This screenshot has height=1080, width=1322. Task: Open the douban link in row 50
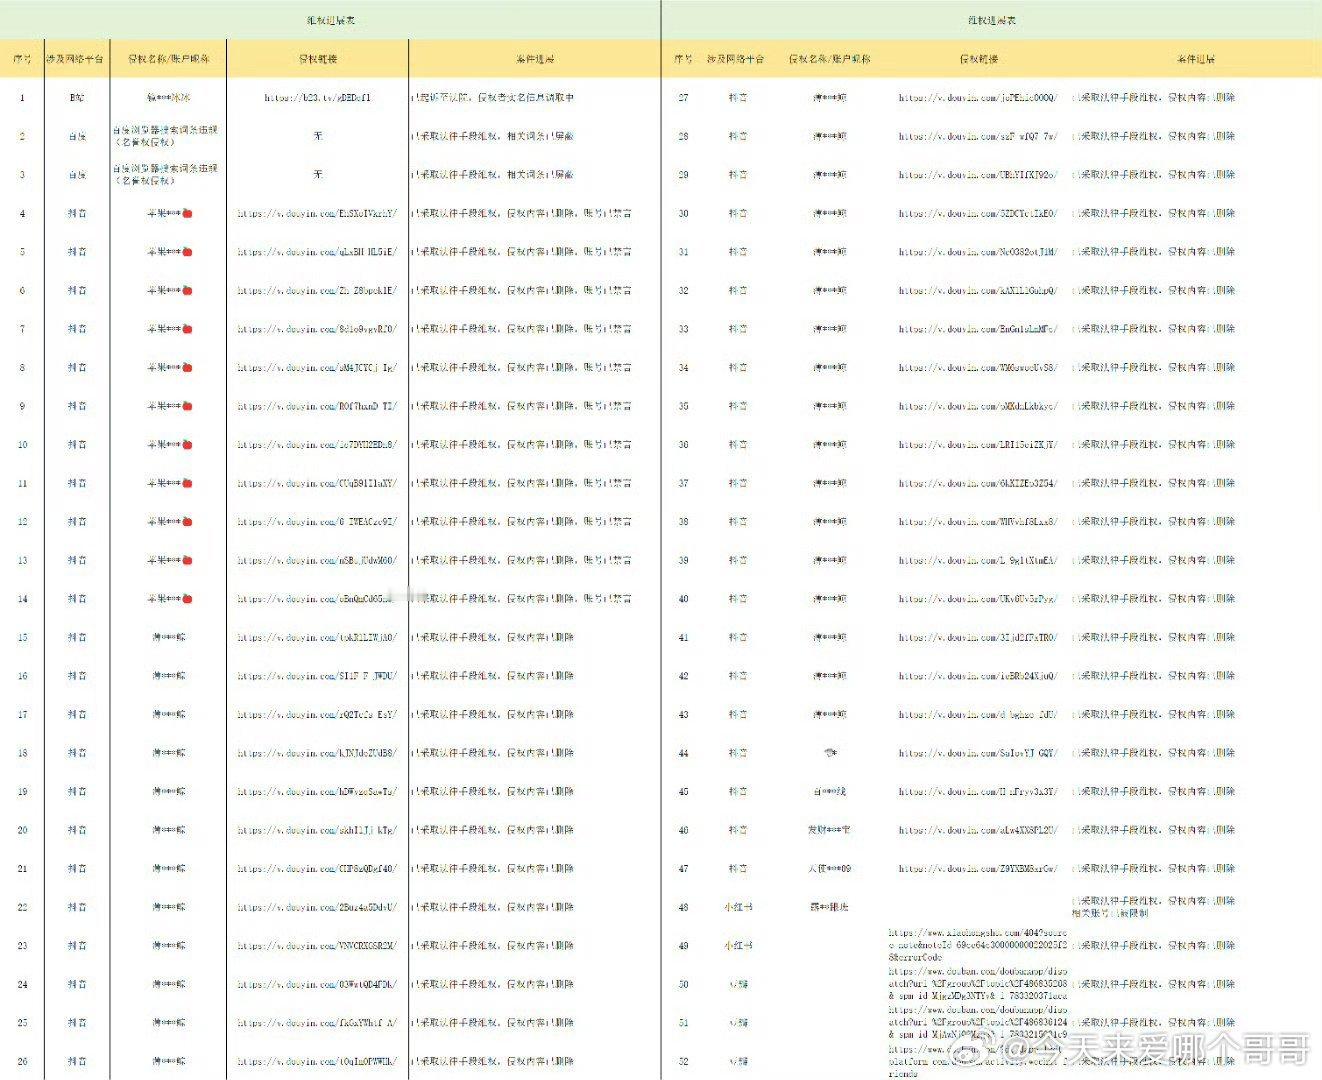pos(978,984)
